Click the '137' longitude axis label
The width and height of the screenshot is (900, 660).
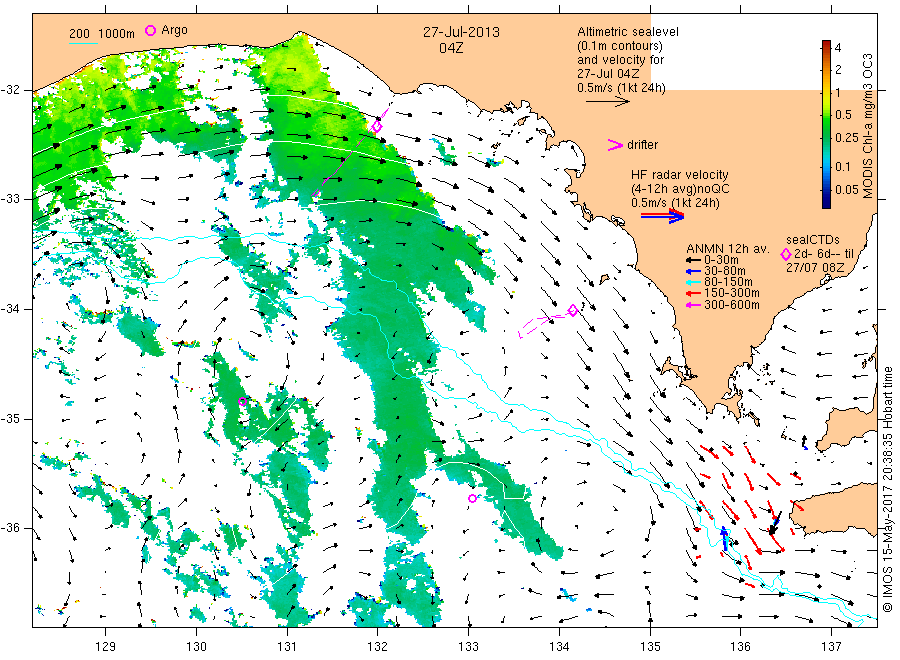tap(831, 647)
